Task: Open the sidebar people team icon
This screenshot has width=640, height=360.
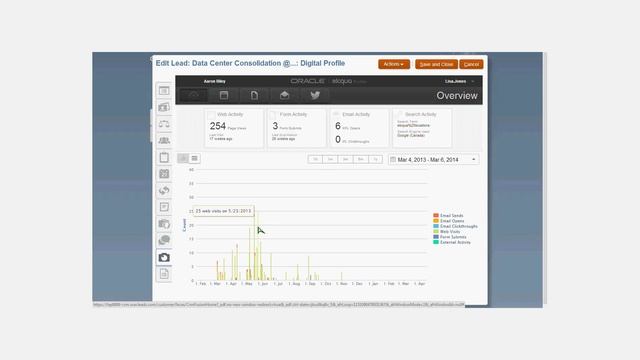Action: point(164,140)
